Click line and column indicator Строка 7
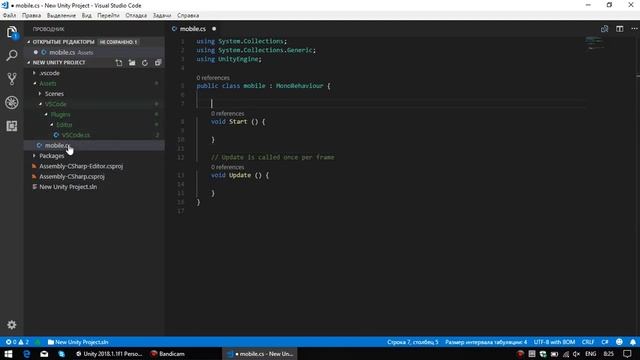Viewport: 640px width, 360px height. 413,342
